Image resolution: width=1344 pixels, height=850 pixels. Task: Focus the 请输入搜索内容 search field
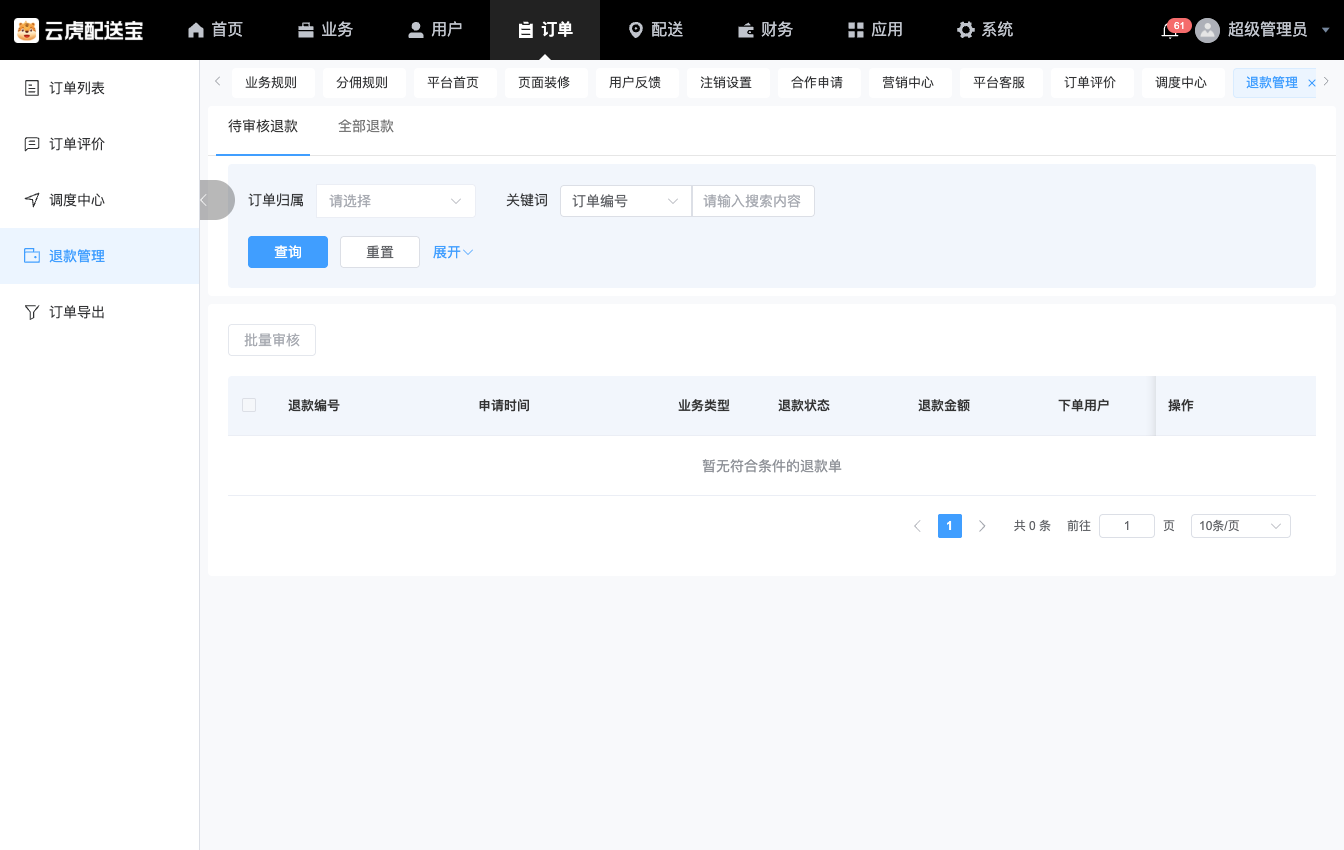753,201
